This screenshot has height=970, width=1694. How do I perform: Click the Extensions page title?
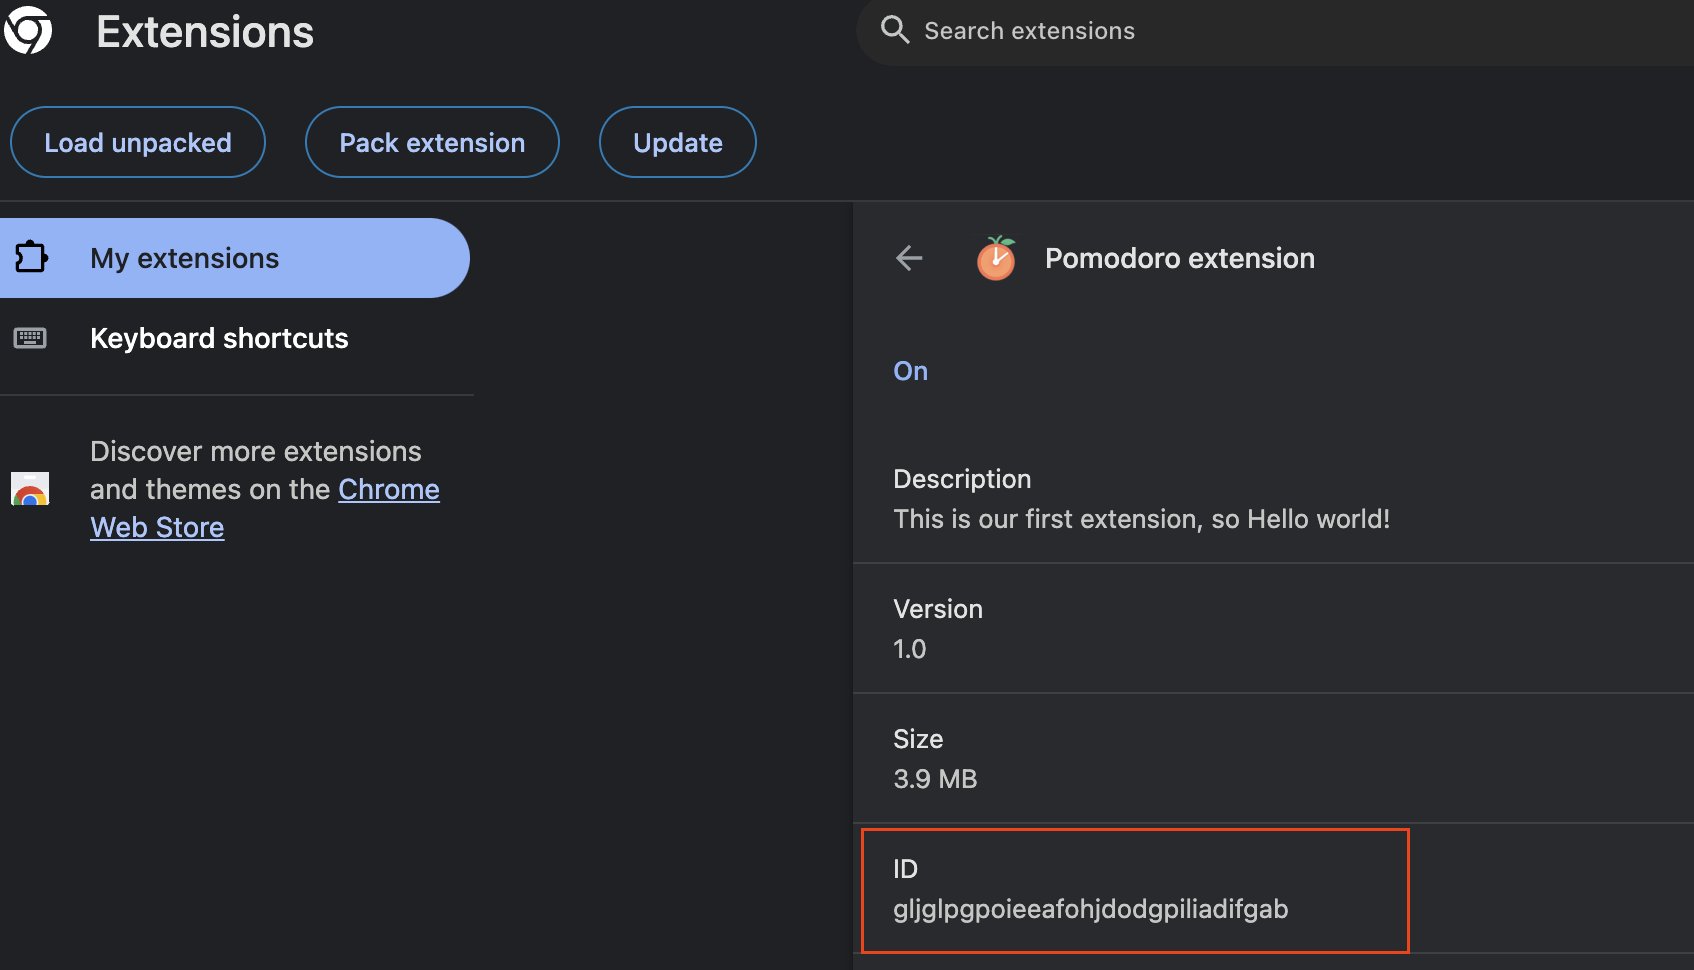click(x=205, y=32)
